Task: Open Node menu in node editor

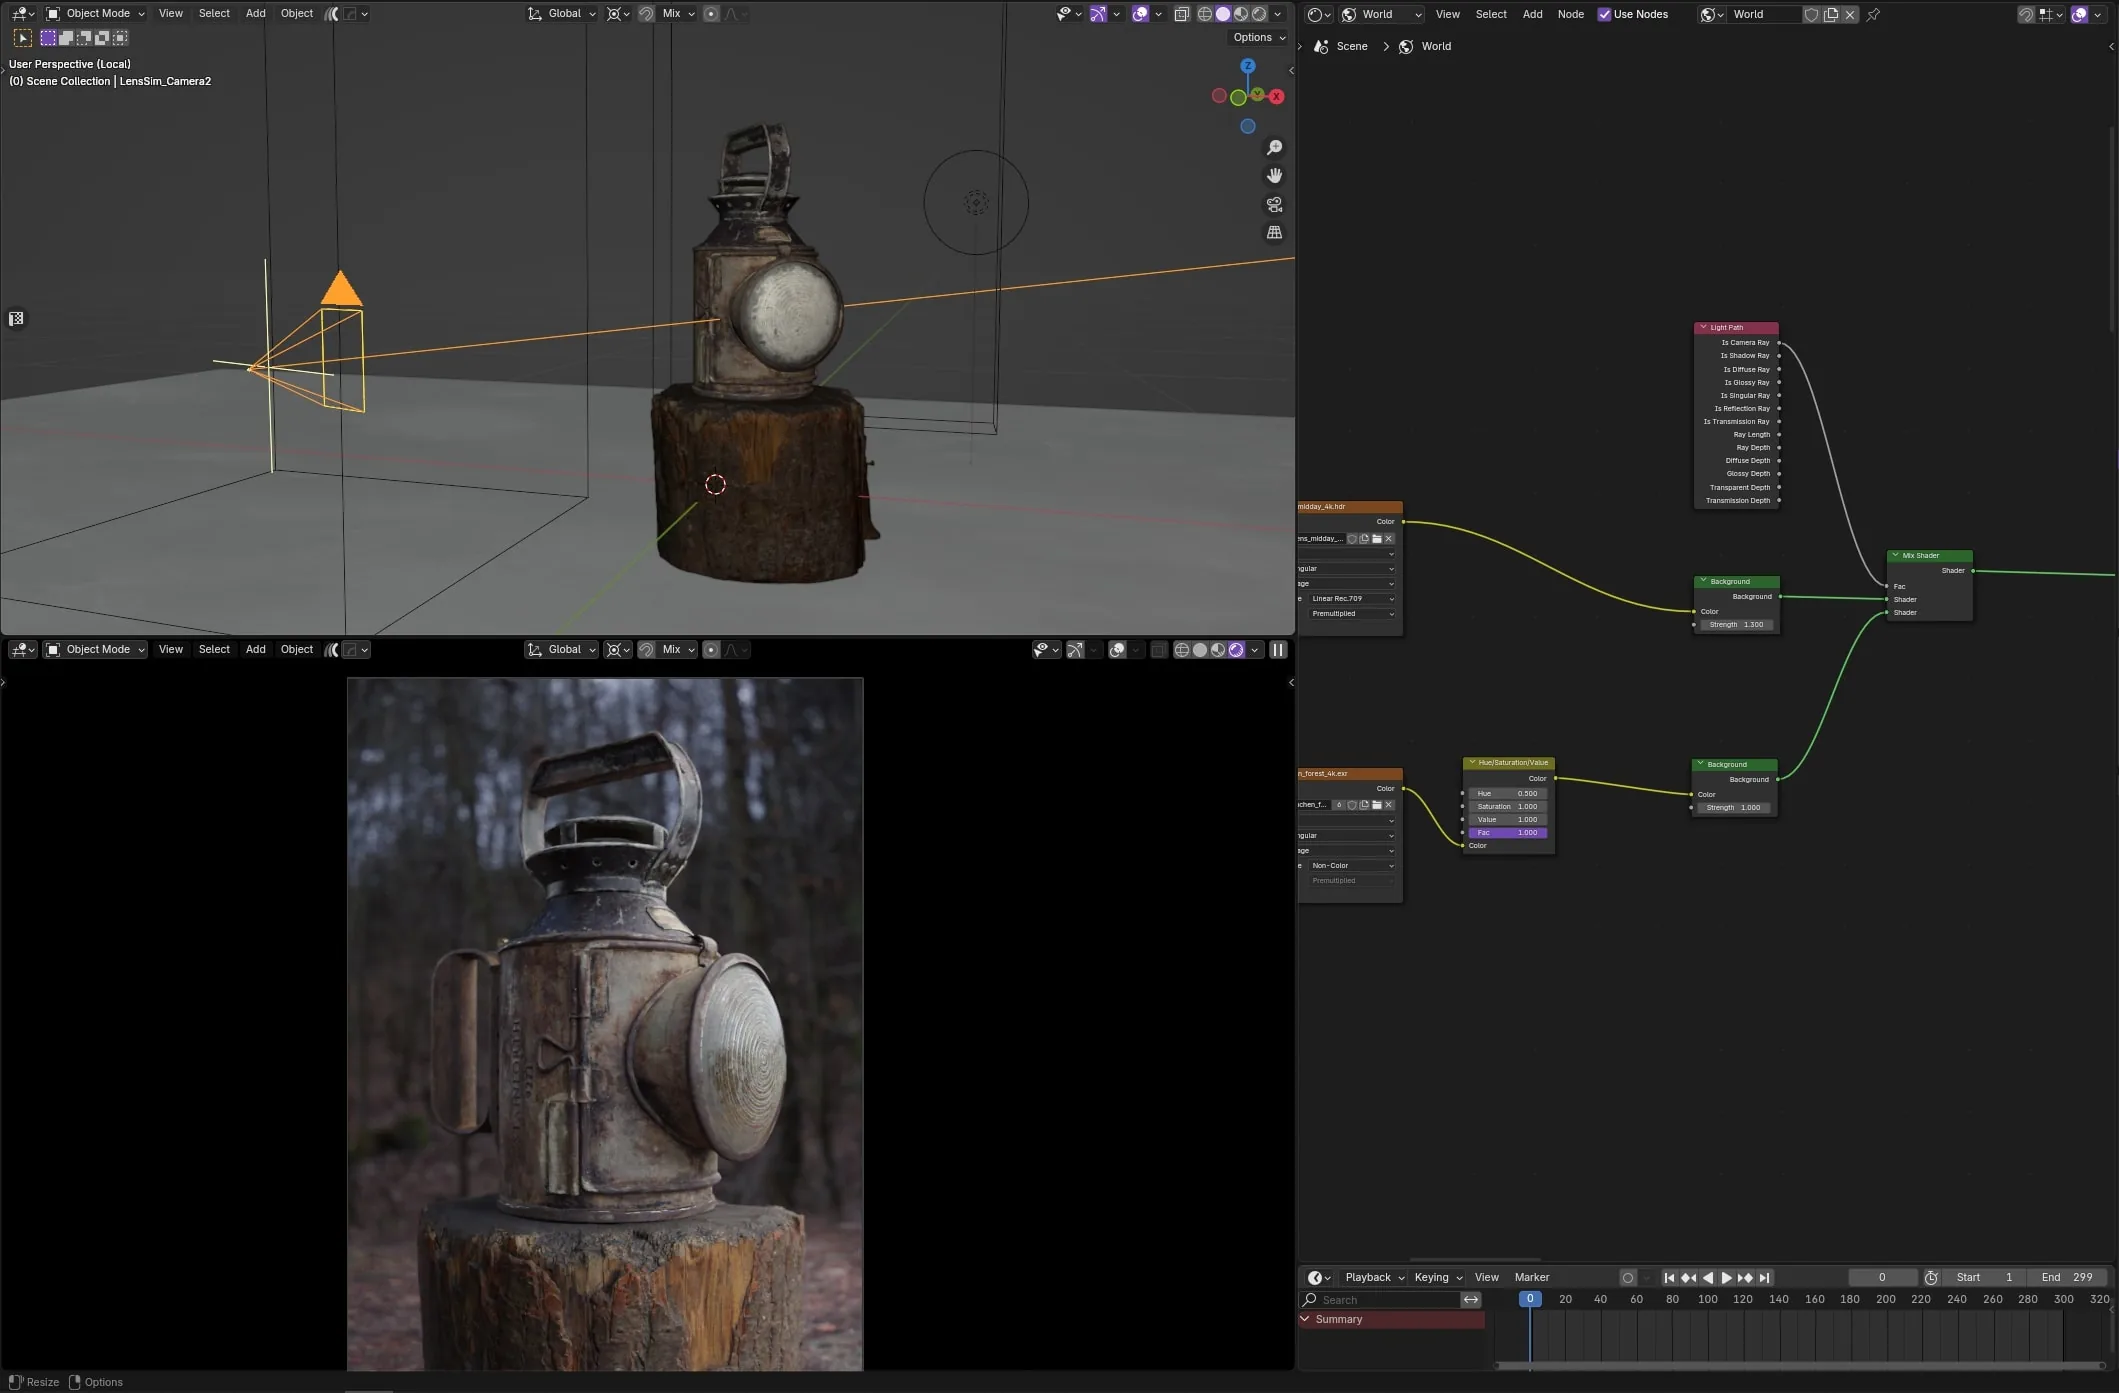Action: point(1570,14)
